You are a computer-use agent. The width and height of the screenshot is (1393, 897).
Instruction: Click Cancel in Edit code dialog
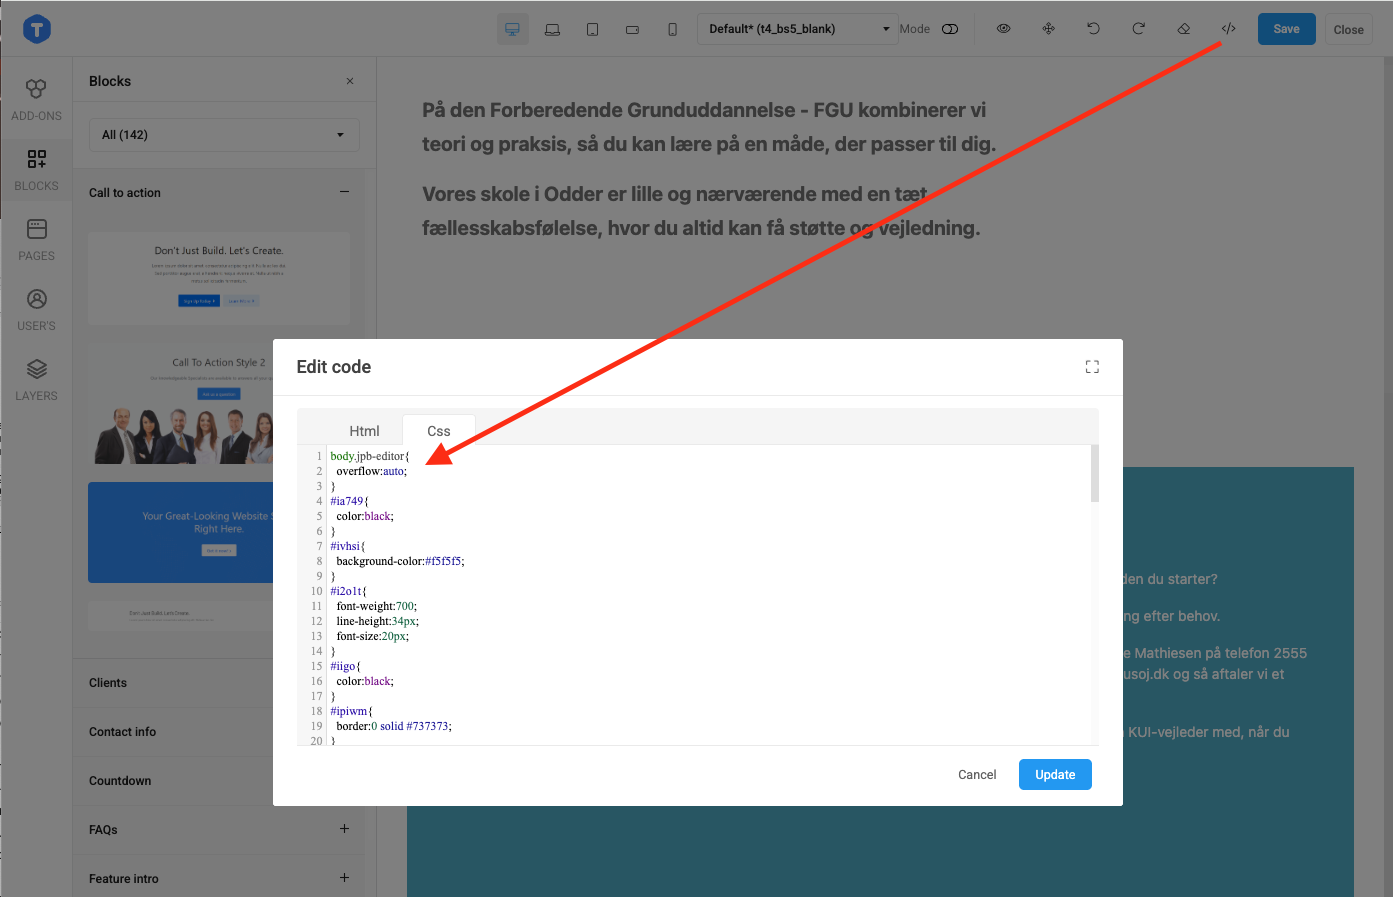click(977, 775)
